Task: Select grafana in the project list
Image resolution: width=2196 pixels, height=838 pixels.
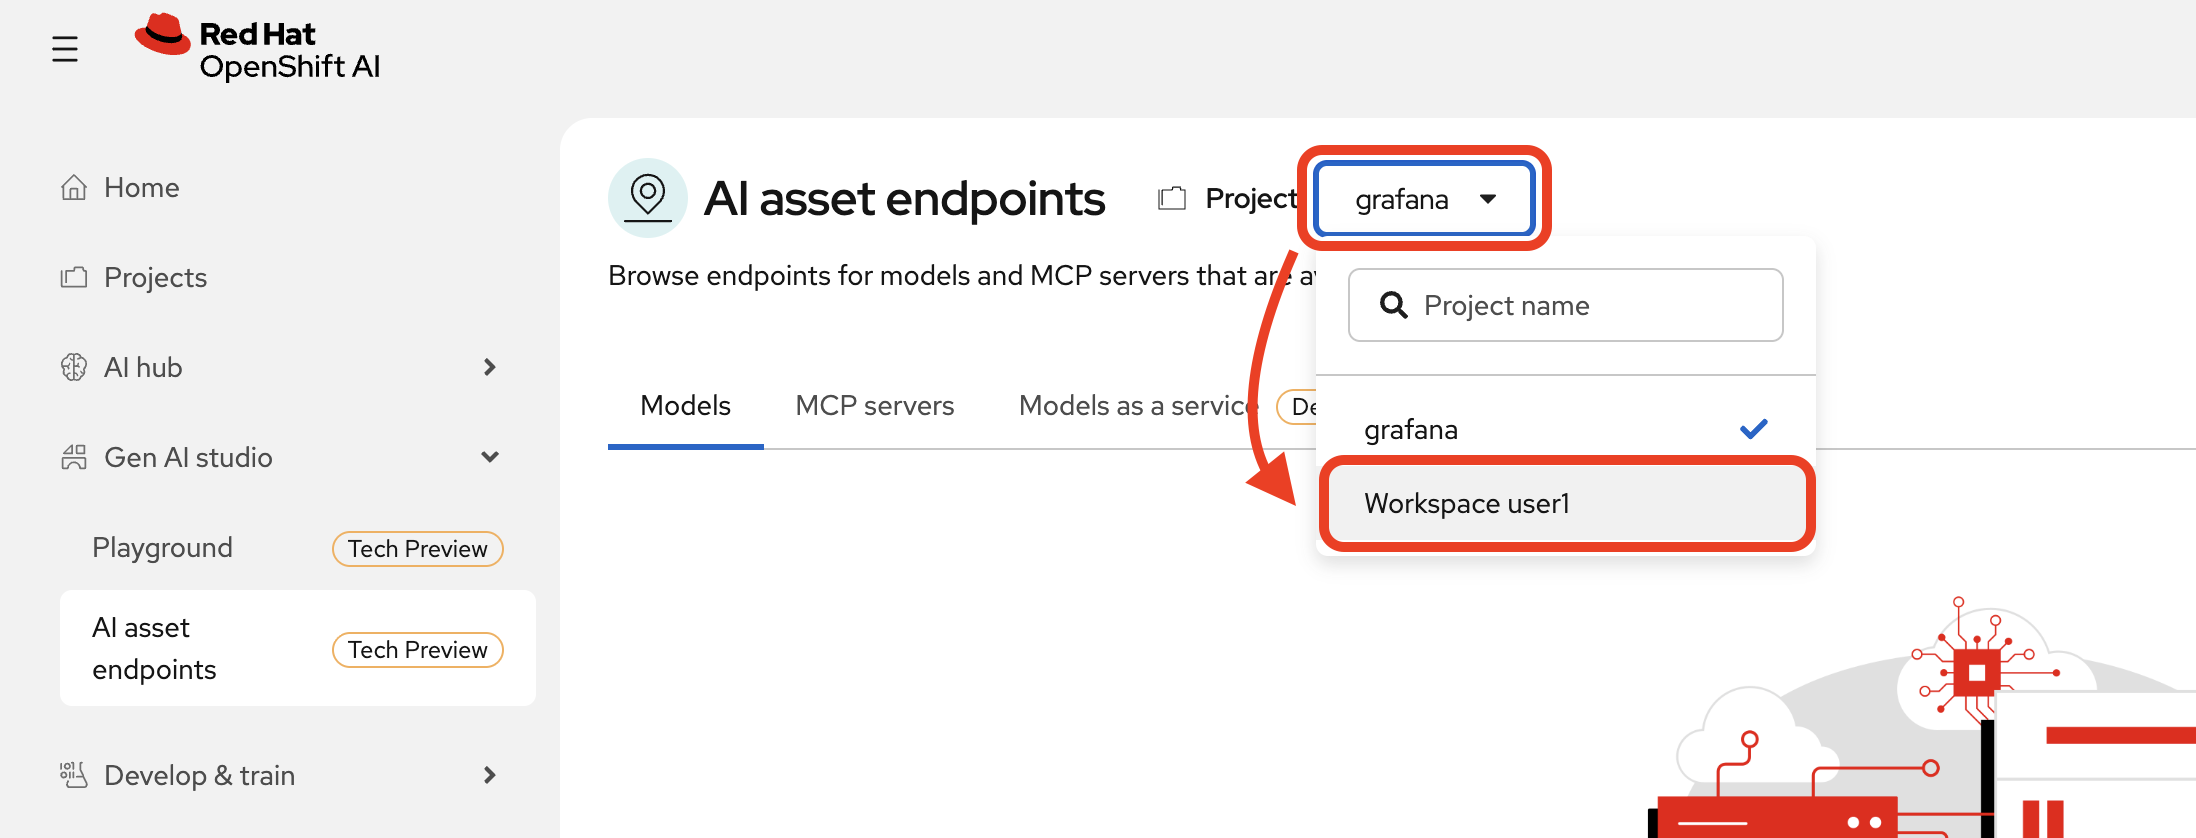Action: point(1566,429)
